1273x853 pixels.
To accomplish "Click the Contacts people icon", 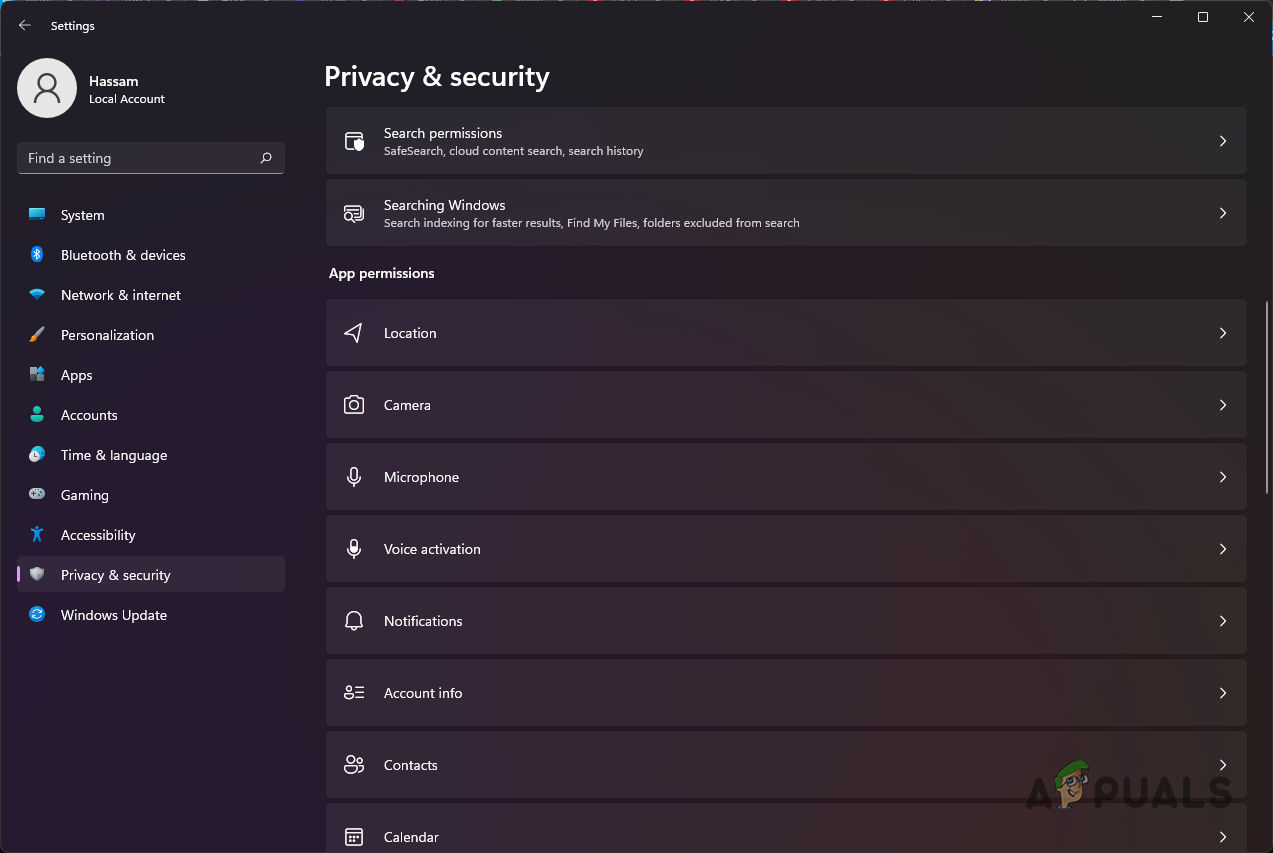I will pyautogui.click(x=353, y=765).
